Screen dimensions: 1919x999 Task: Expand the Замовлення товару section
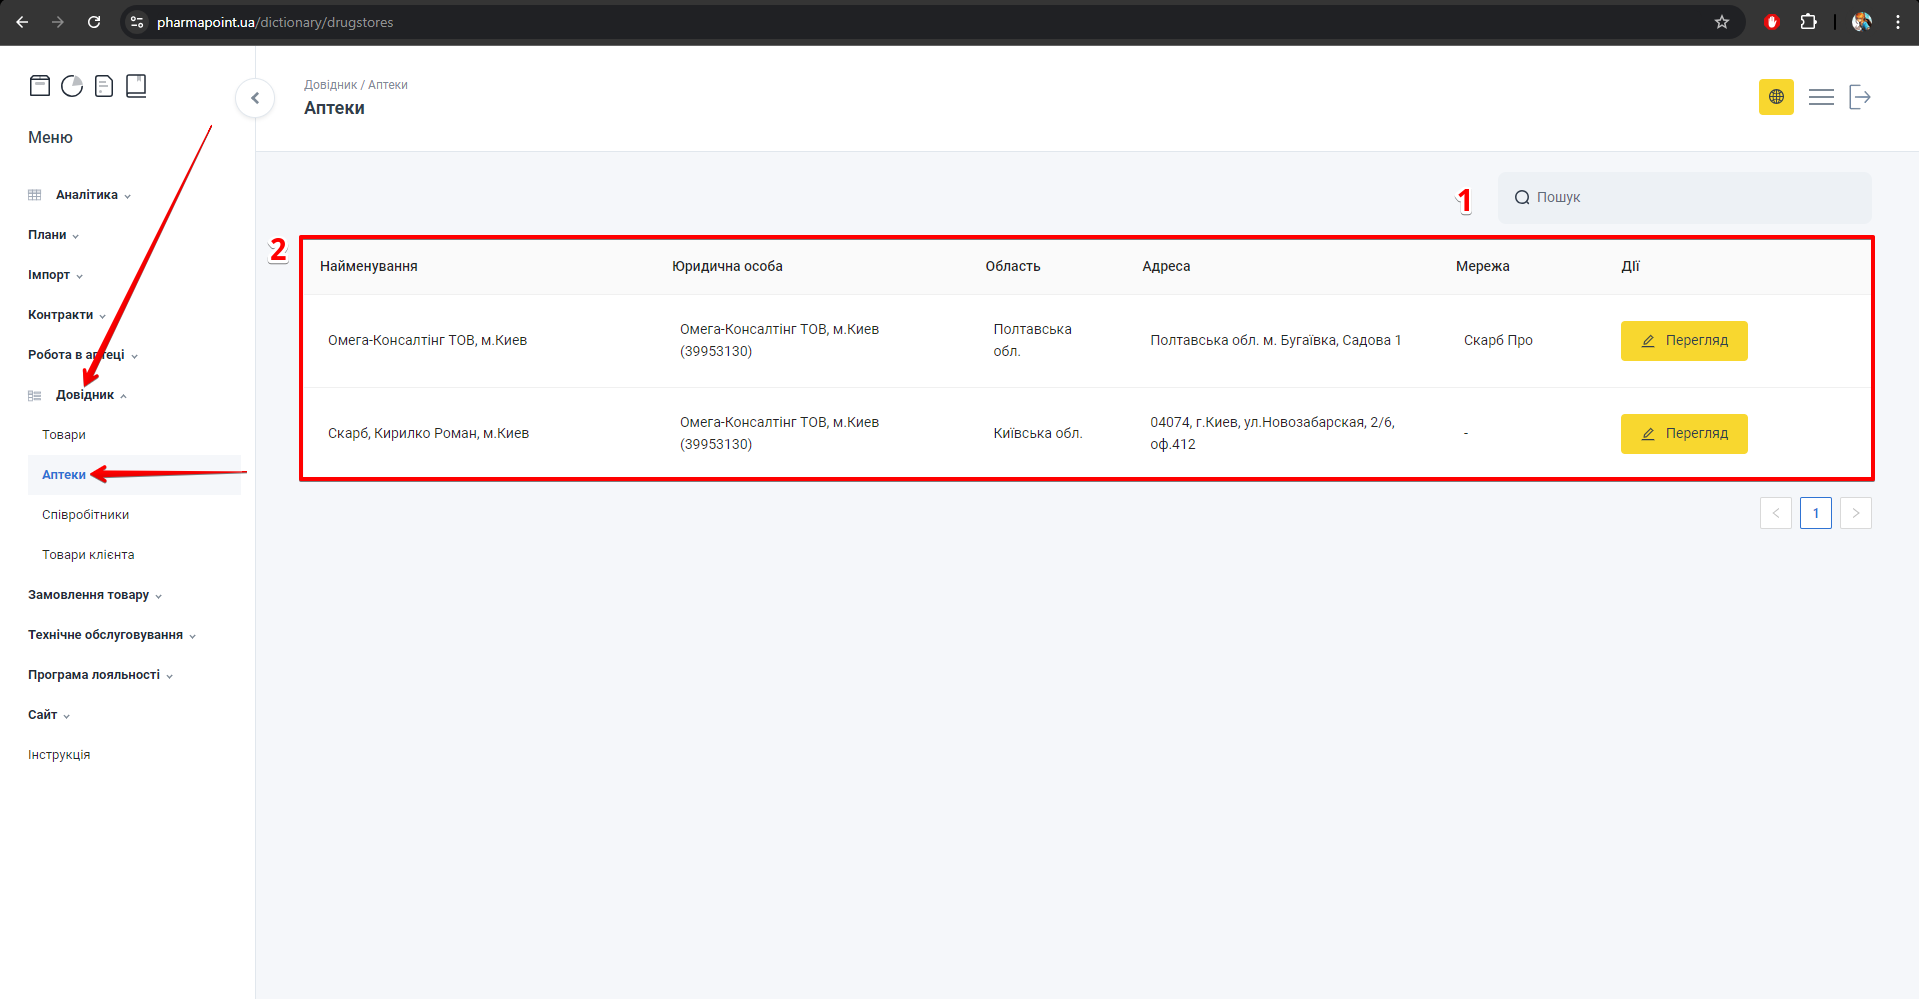click(89, 595)
